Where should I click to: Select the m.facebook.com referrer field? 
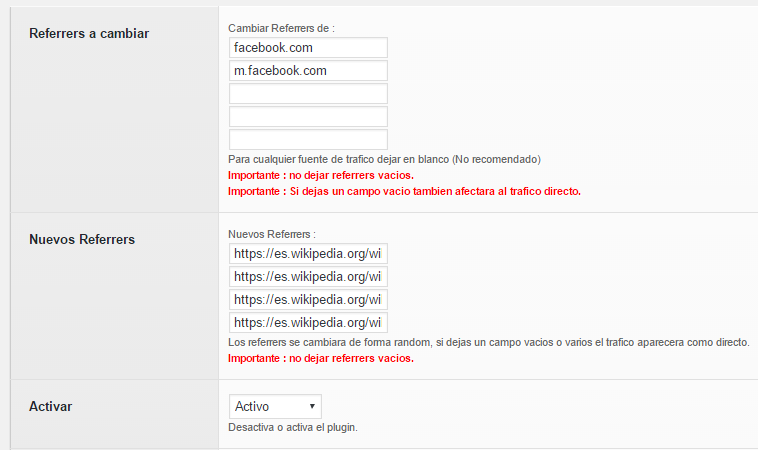point(308,71)
